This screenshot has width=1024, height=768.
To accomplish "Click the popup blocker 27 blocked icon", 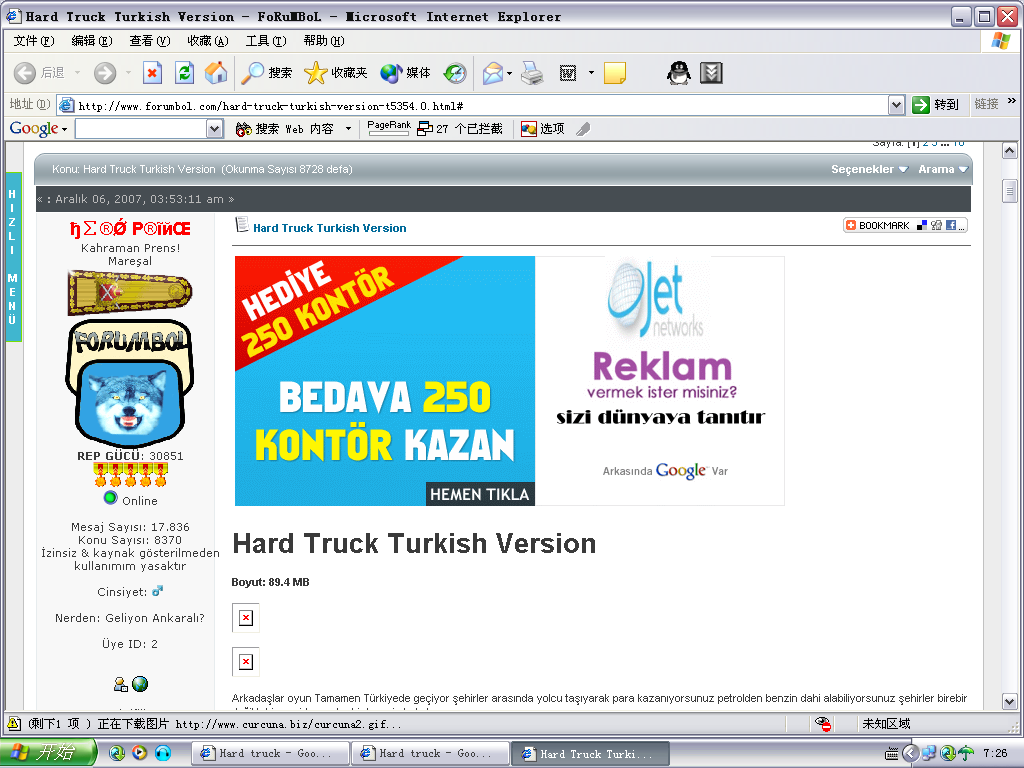I will [460, 129].
